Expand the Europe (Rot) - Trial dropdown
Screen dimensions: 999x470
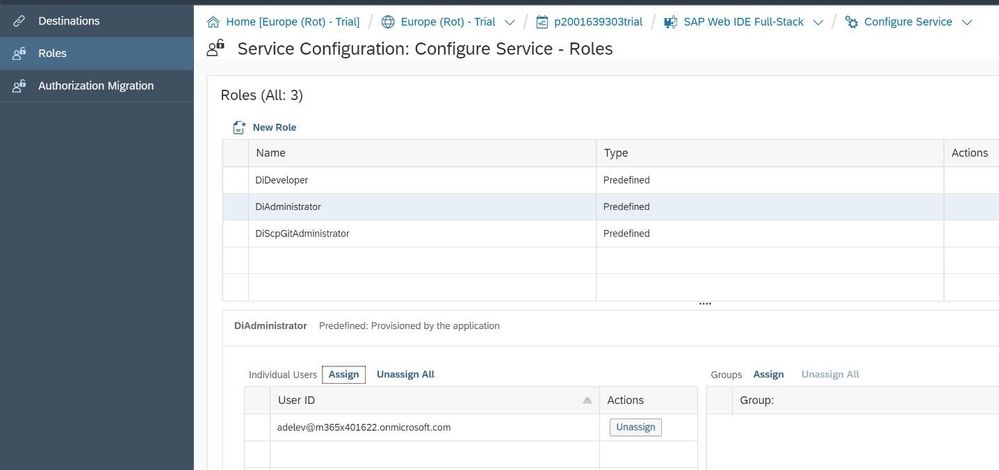click(511, 22)
